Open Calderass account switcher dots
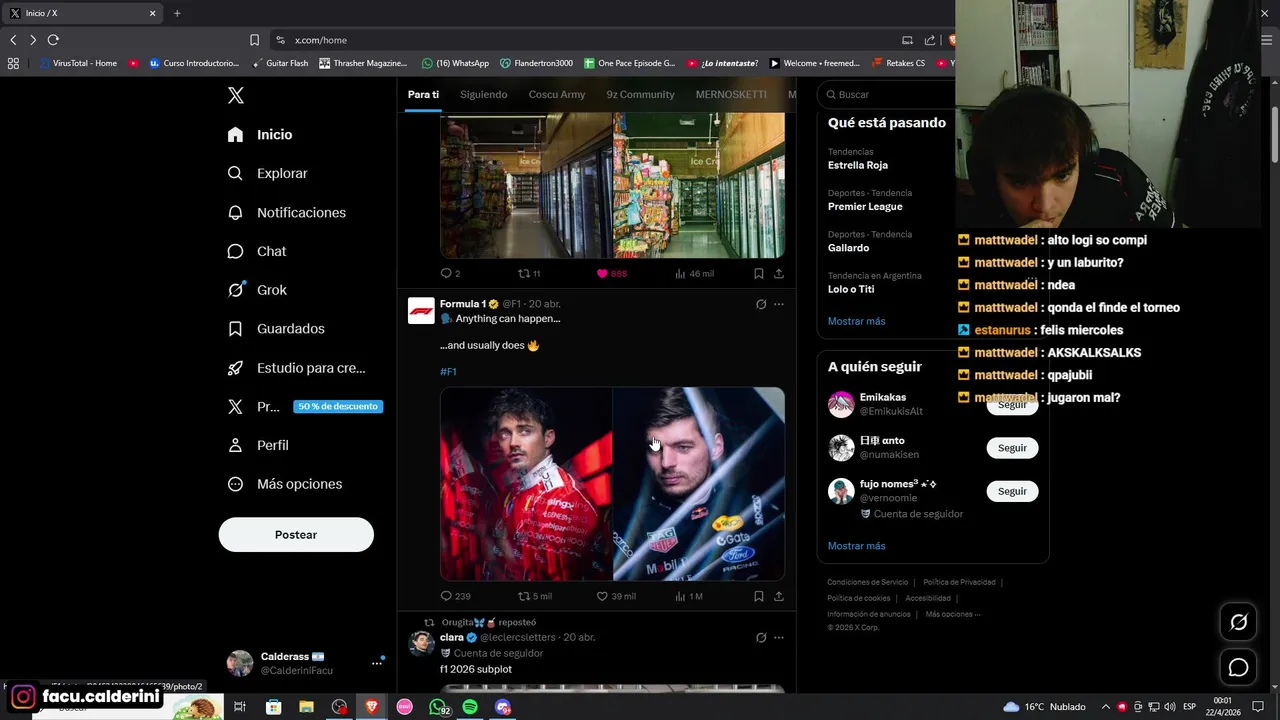 click(x=377, y=662)
